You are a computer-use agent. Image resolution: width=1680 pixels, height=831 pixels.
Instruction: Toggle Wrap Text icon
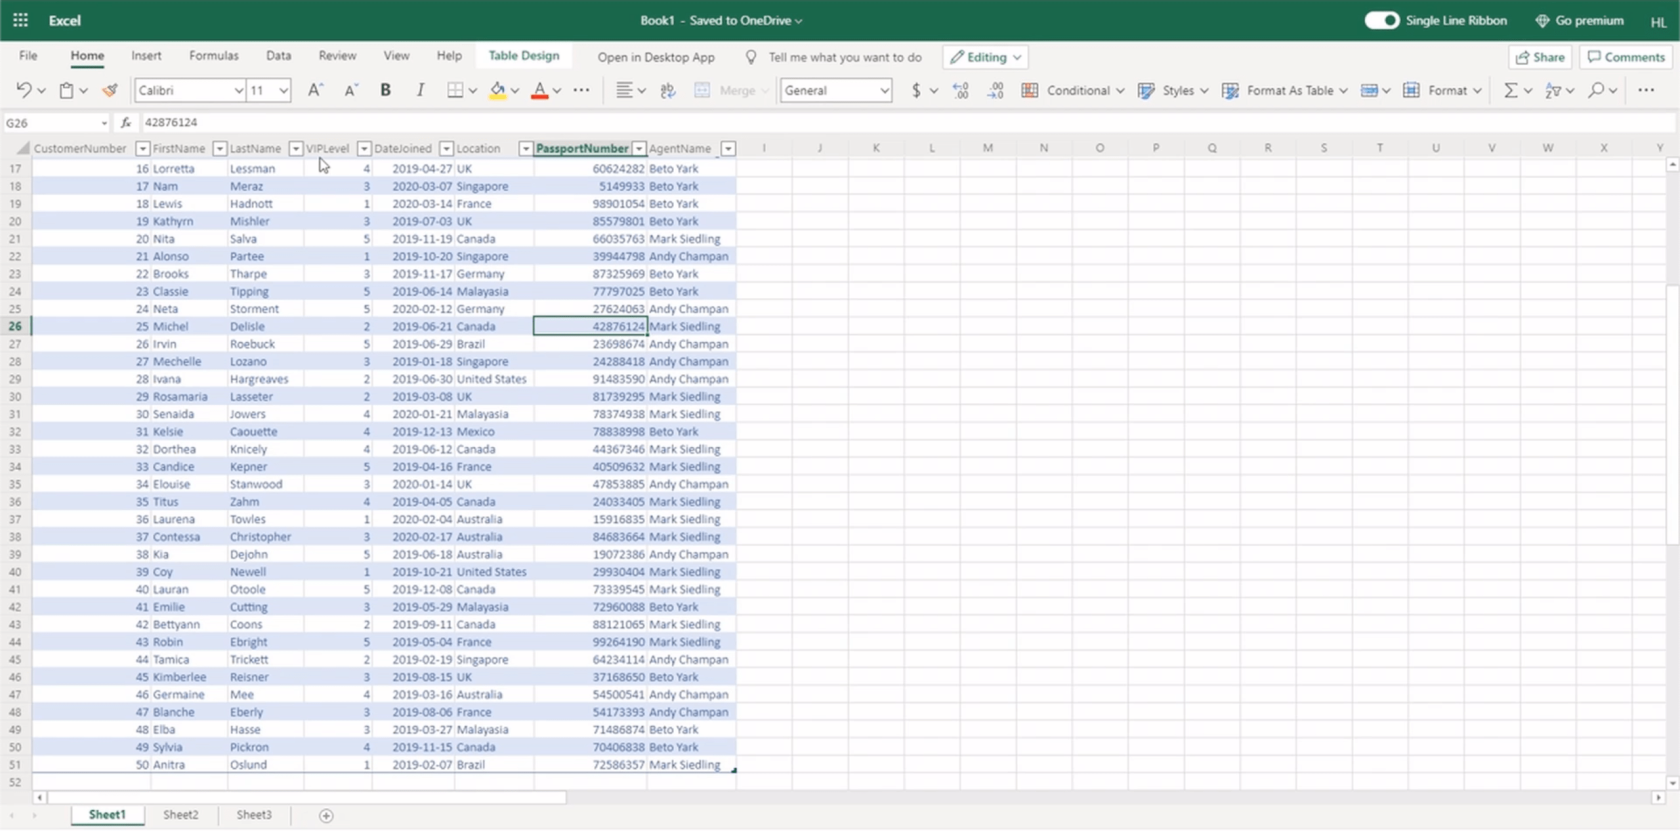point(668,90)
